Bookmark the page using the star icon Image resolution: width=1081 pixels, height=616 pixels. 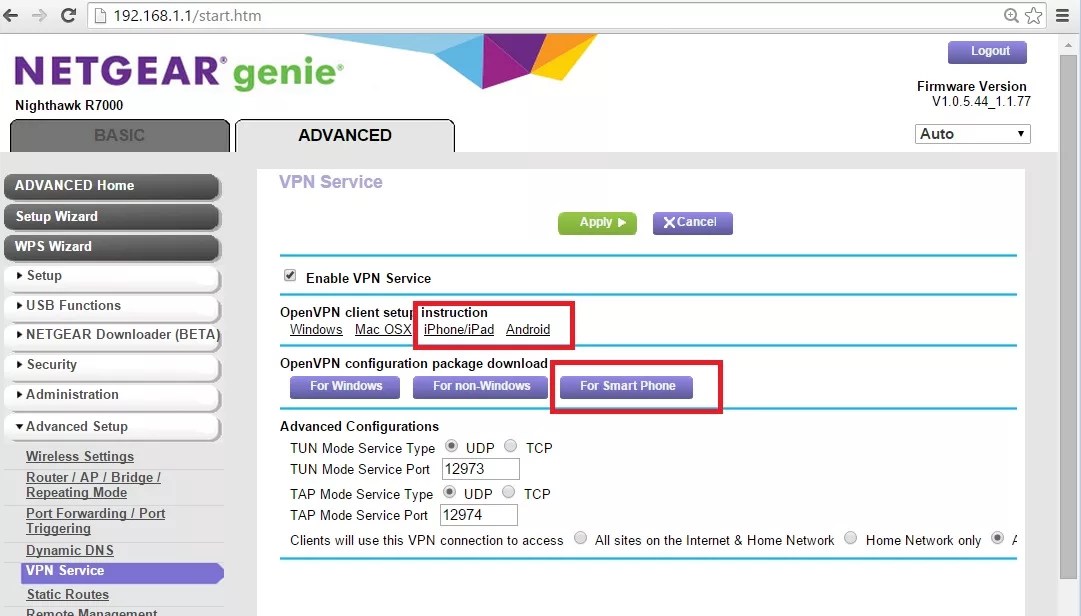click(1034, 15)
